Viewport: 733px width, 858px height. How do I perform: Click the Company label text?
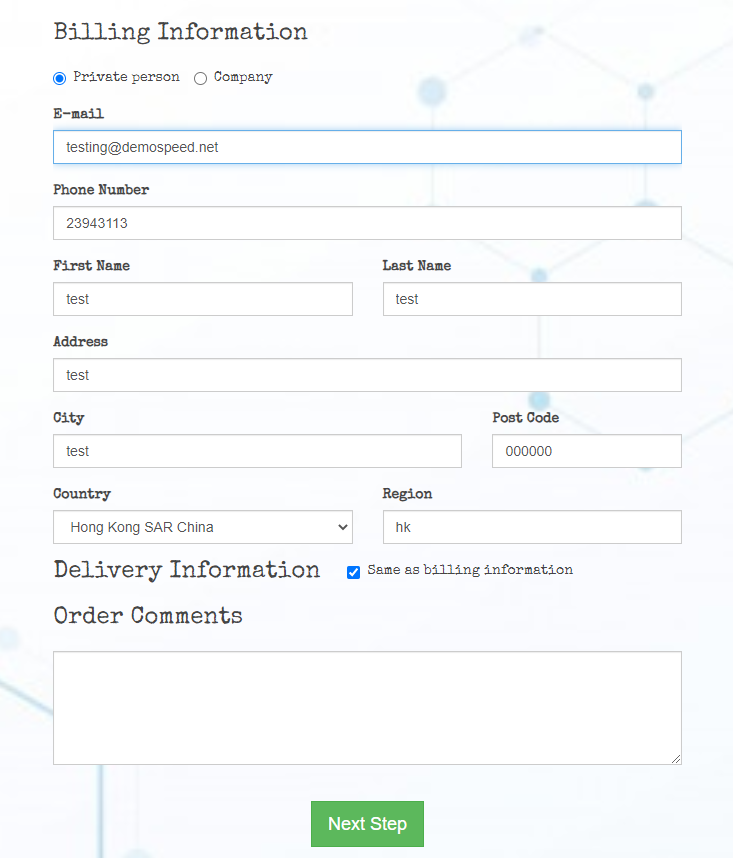tap(243, 77)
